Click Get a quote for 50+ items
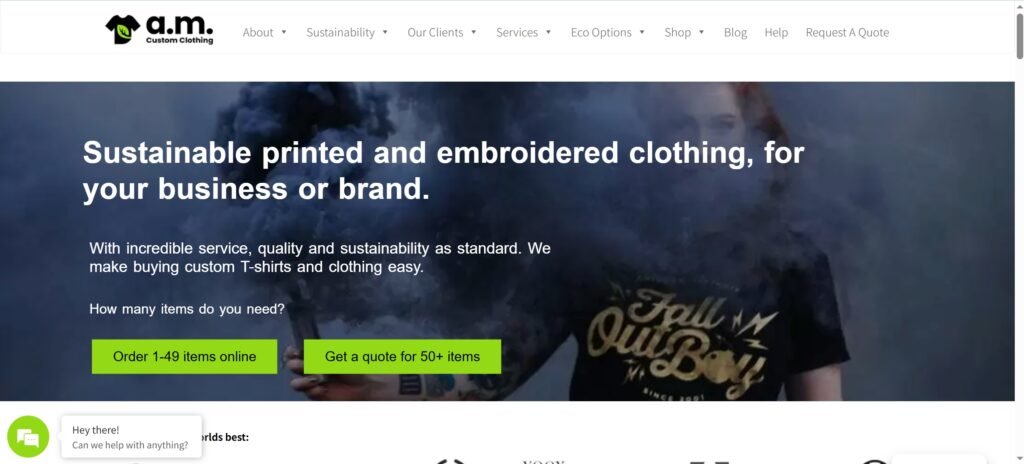The height and width of the screenshot is (464, 1024). pos(402,356)
